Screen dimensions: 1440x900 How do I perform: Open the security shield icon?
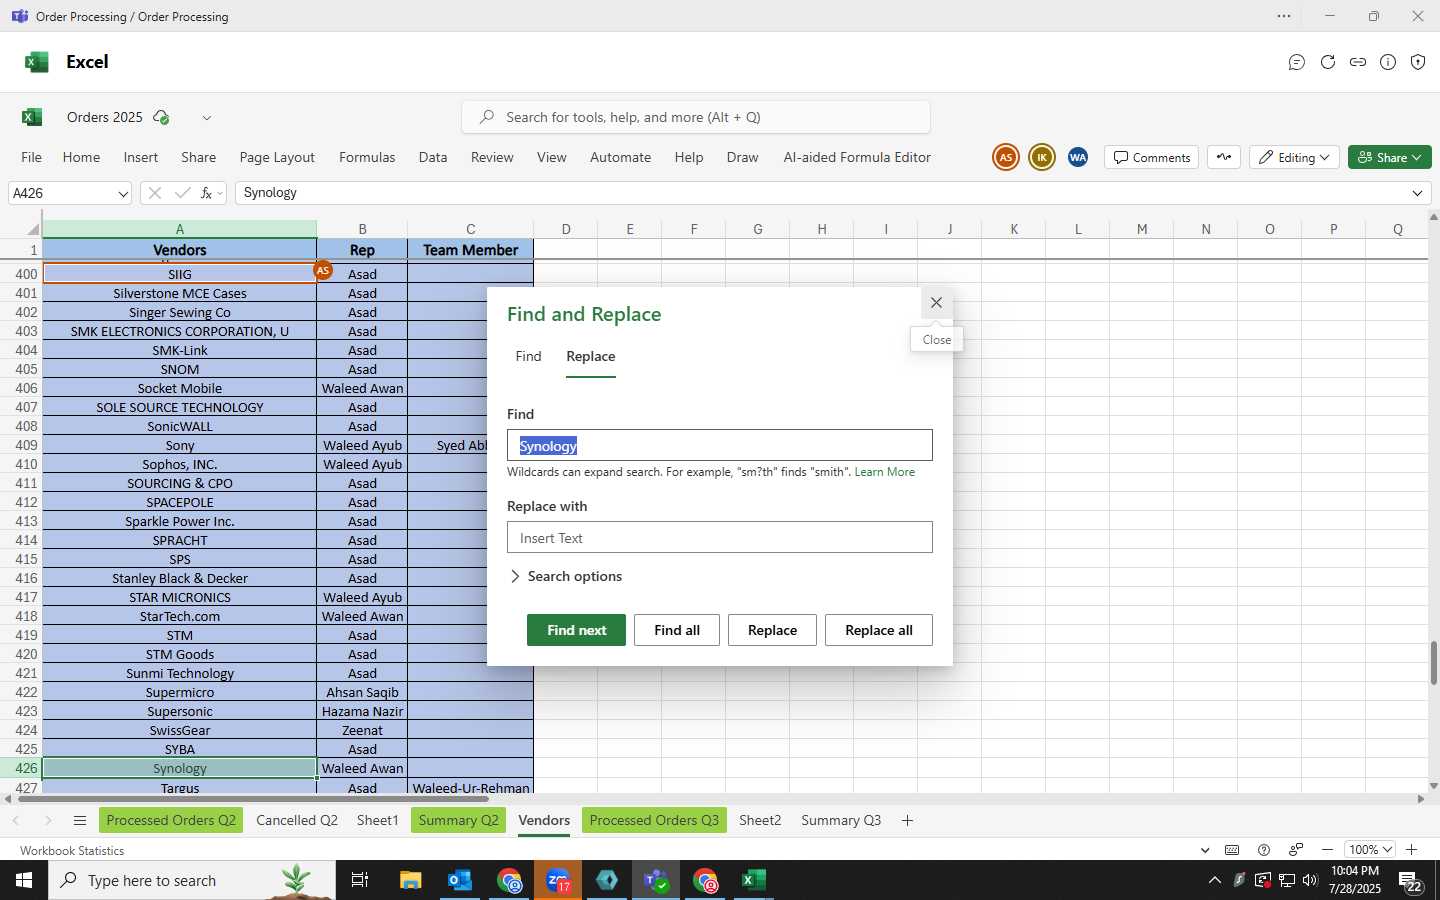pos(1418,62)
